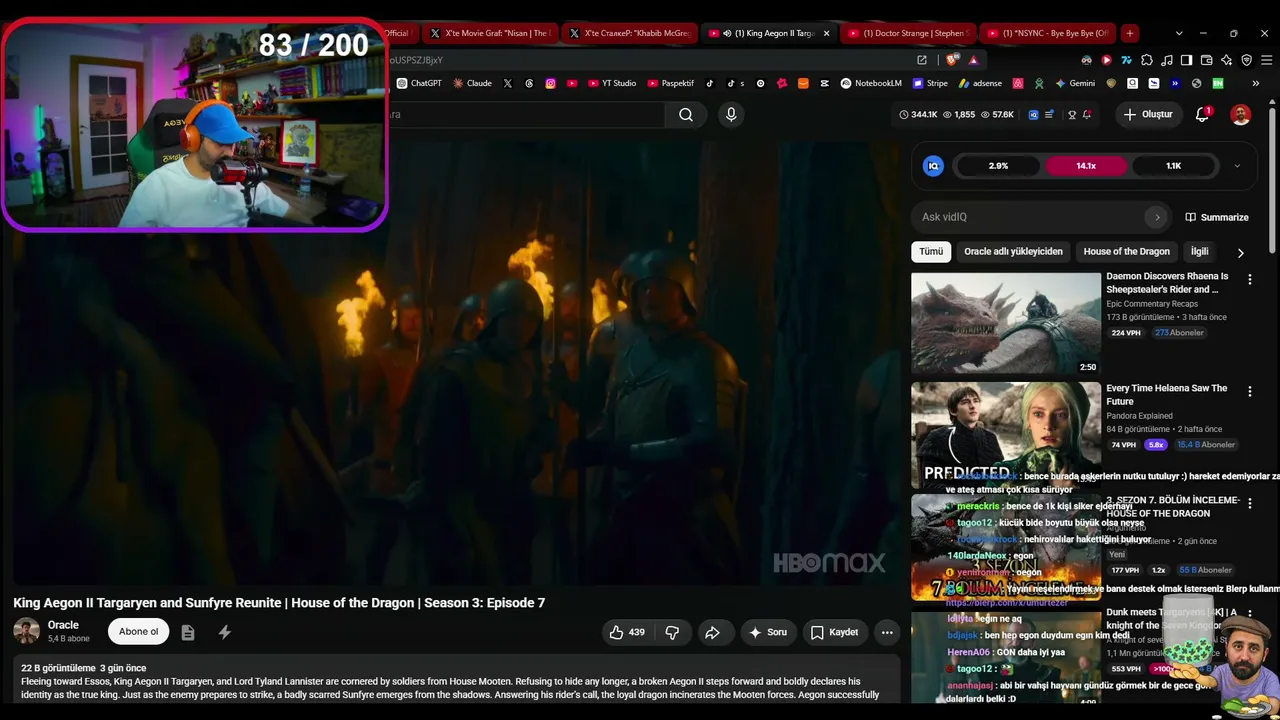Image resolution: width=1280 pixels, height=720 pixels.
Task: Open the Claude bookmark
Action: [x=472, y=83]
